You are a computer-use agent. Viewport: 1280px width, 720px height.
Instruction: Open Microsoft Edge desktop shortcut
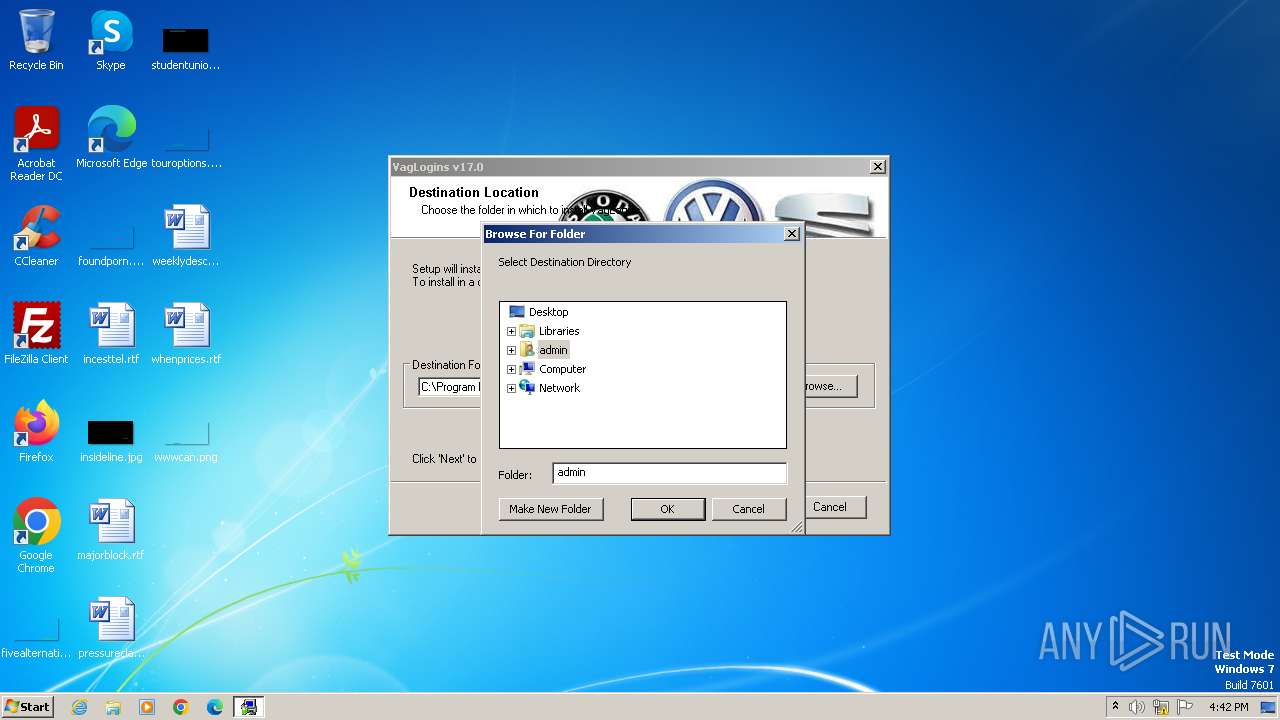point(111,138)
